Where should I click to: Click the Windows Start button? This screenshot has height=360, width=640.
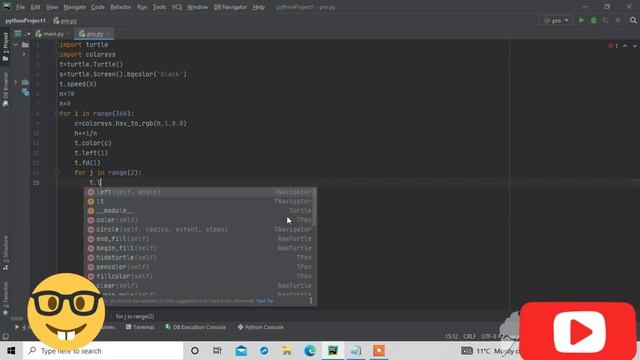11,351
